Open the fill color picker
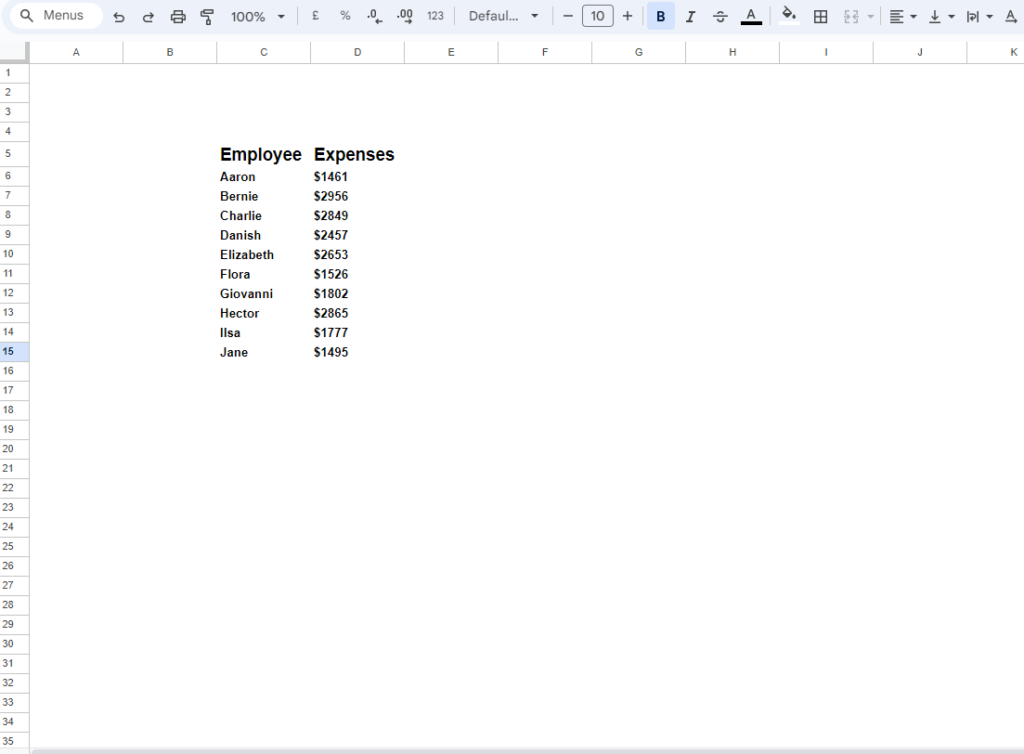Viewport: 1024px width, 754px height. [x=789, y=16]
